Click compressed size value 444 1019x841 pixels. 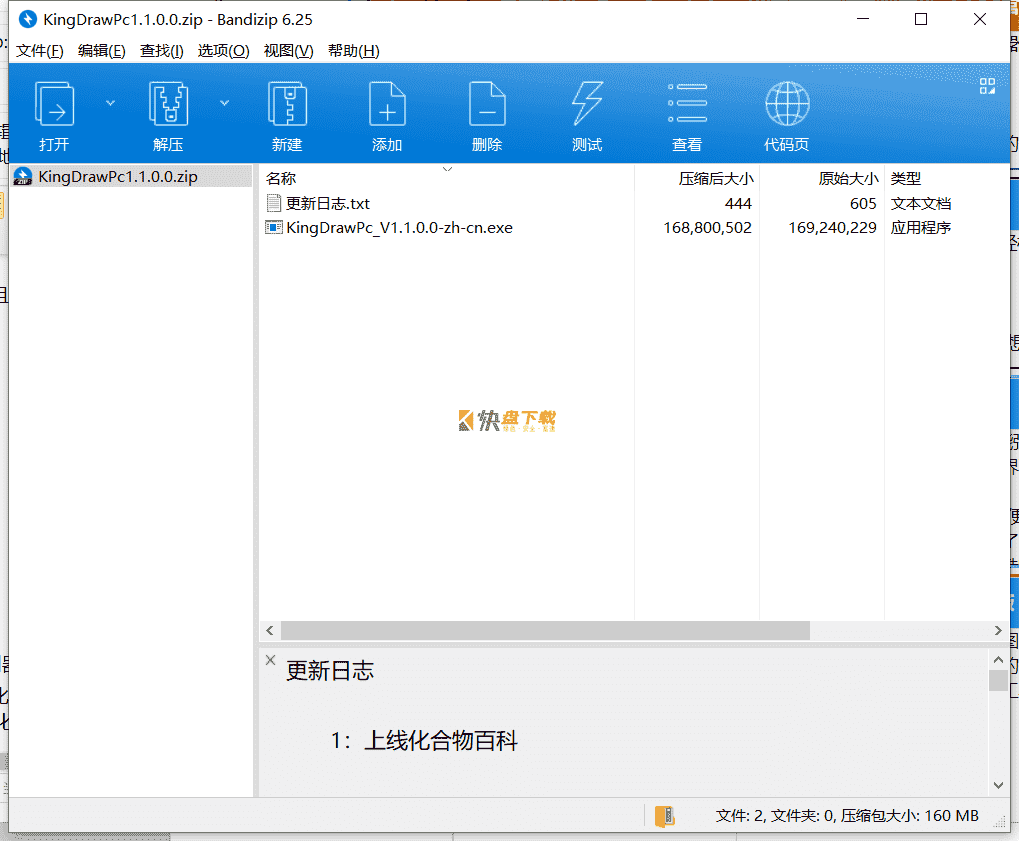click(x=738, y=203)
